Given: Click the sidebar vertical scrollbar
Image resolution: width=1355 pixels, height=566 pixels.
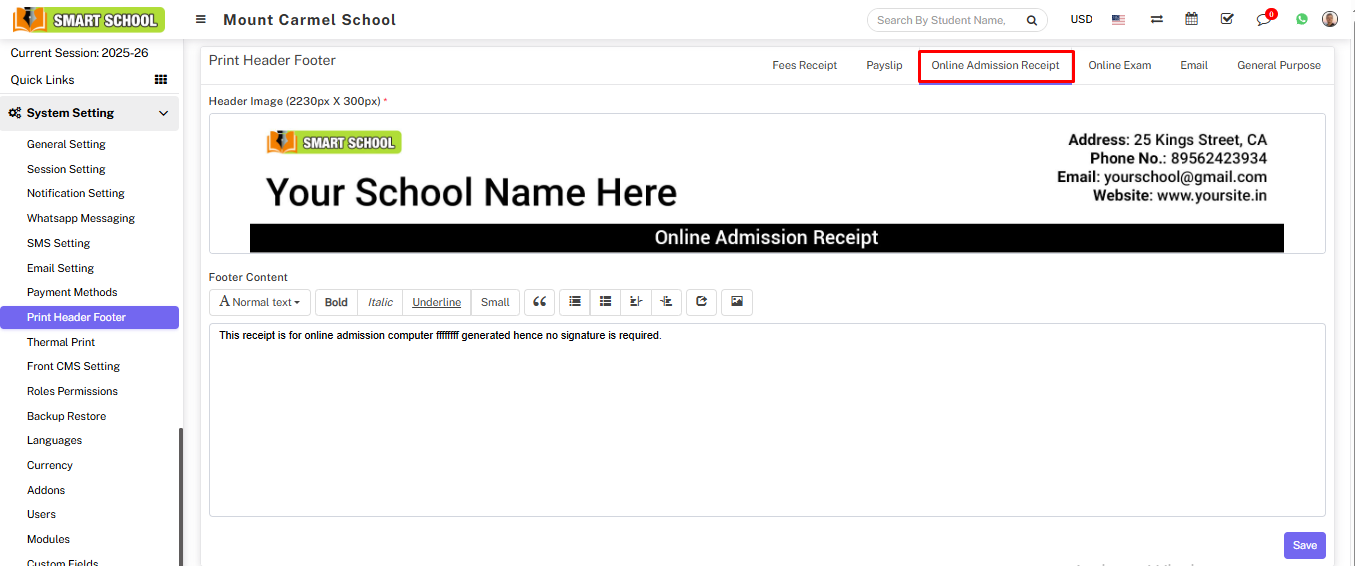Looking at the screenshot, I should [x=181, y=495].
